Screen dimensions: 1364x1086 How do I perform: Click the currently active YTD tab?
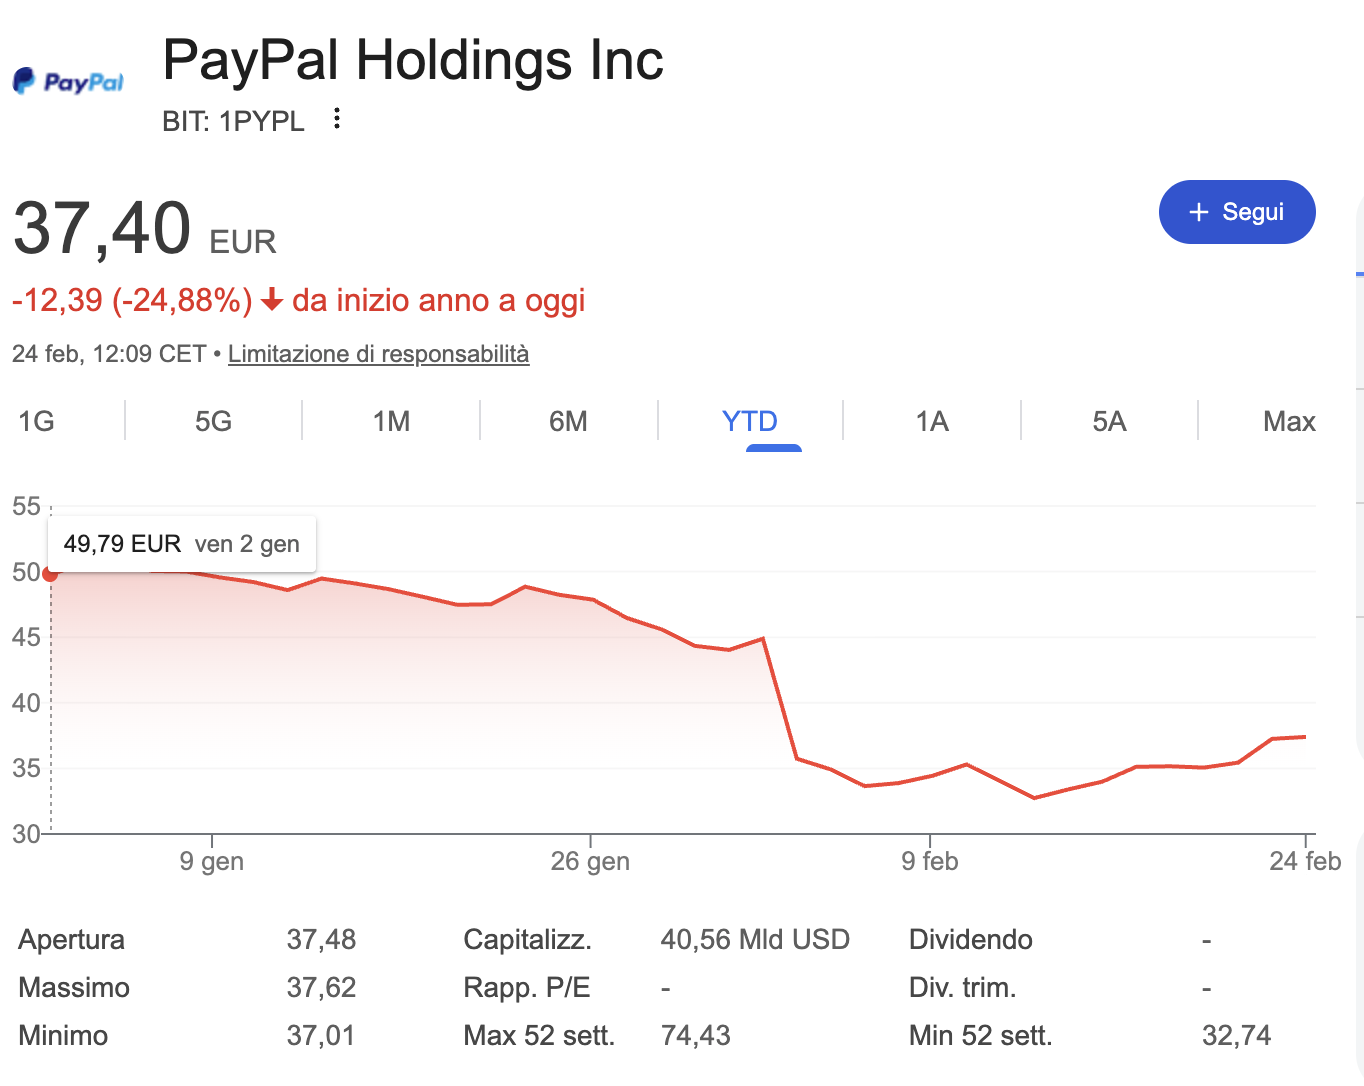click(749, 421)
